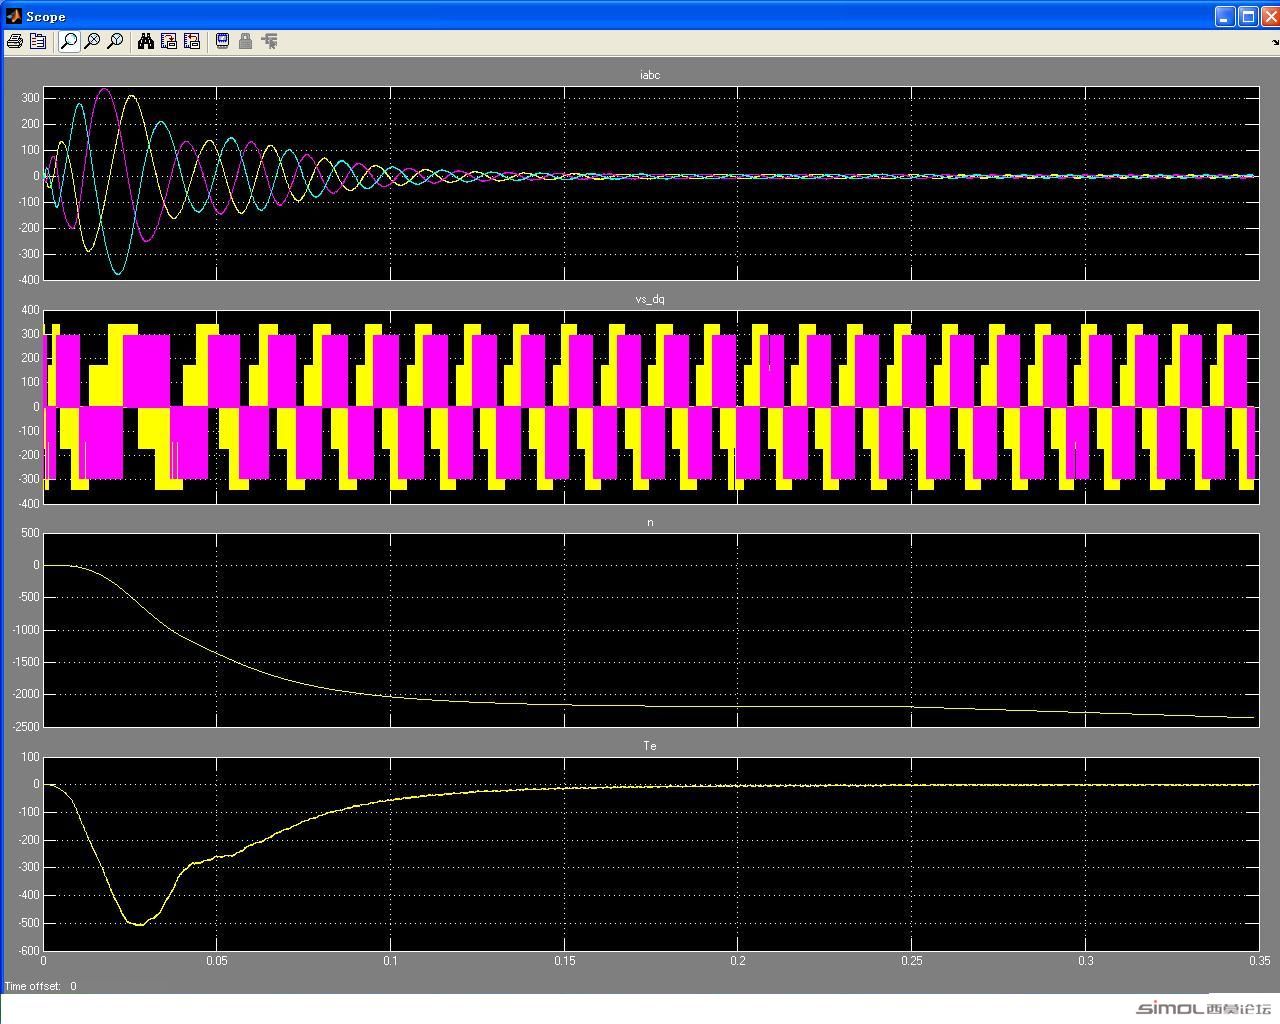Select the Zoom magnifier tool
1280x1024 pixels.
pos(69,41)
